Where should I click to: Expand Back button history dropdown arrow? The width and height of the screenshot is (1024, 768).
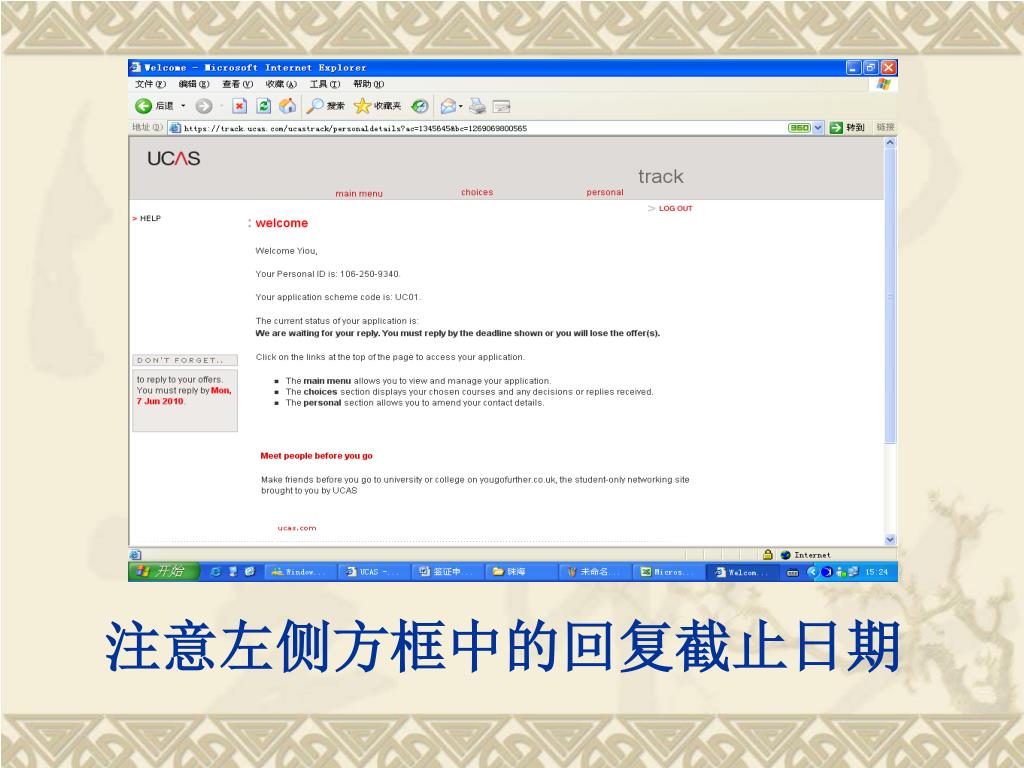pyautogui.click(x=184, y=106)
